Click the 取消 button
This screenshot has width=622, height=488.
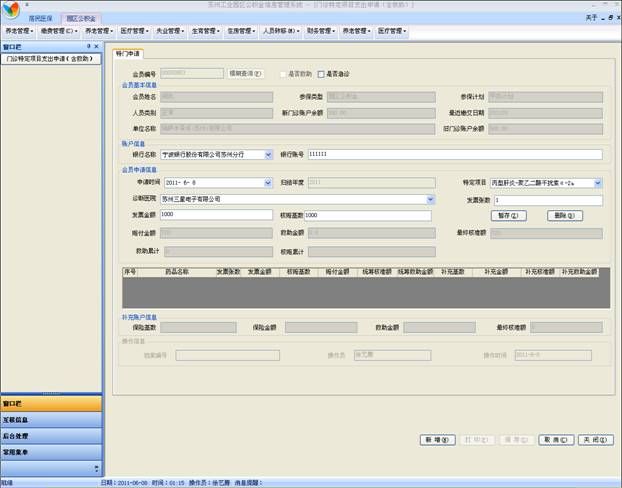point(556,440)
